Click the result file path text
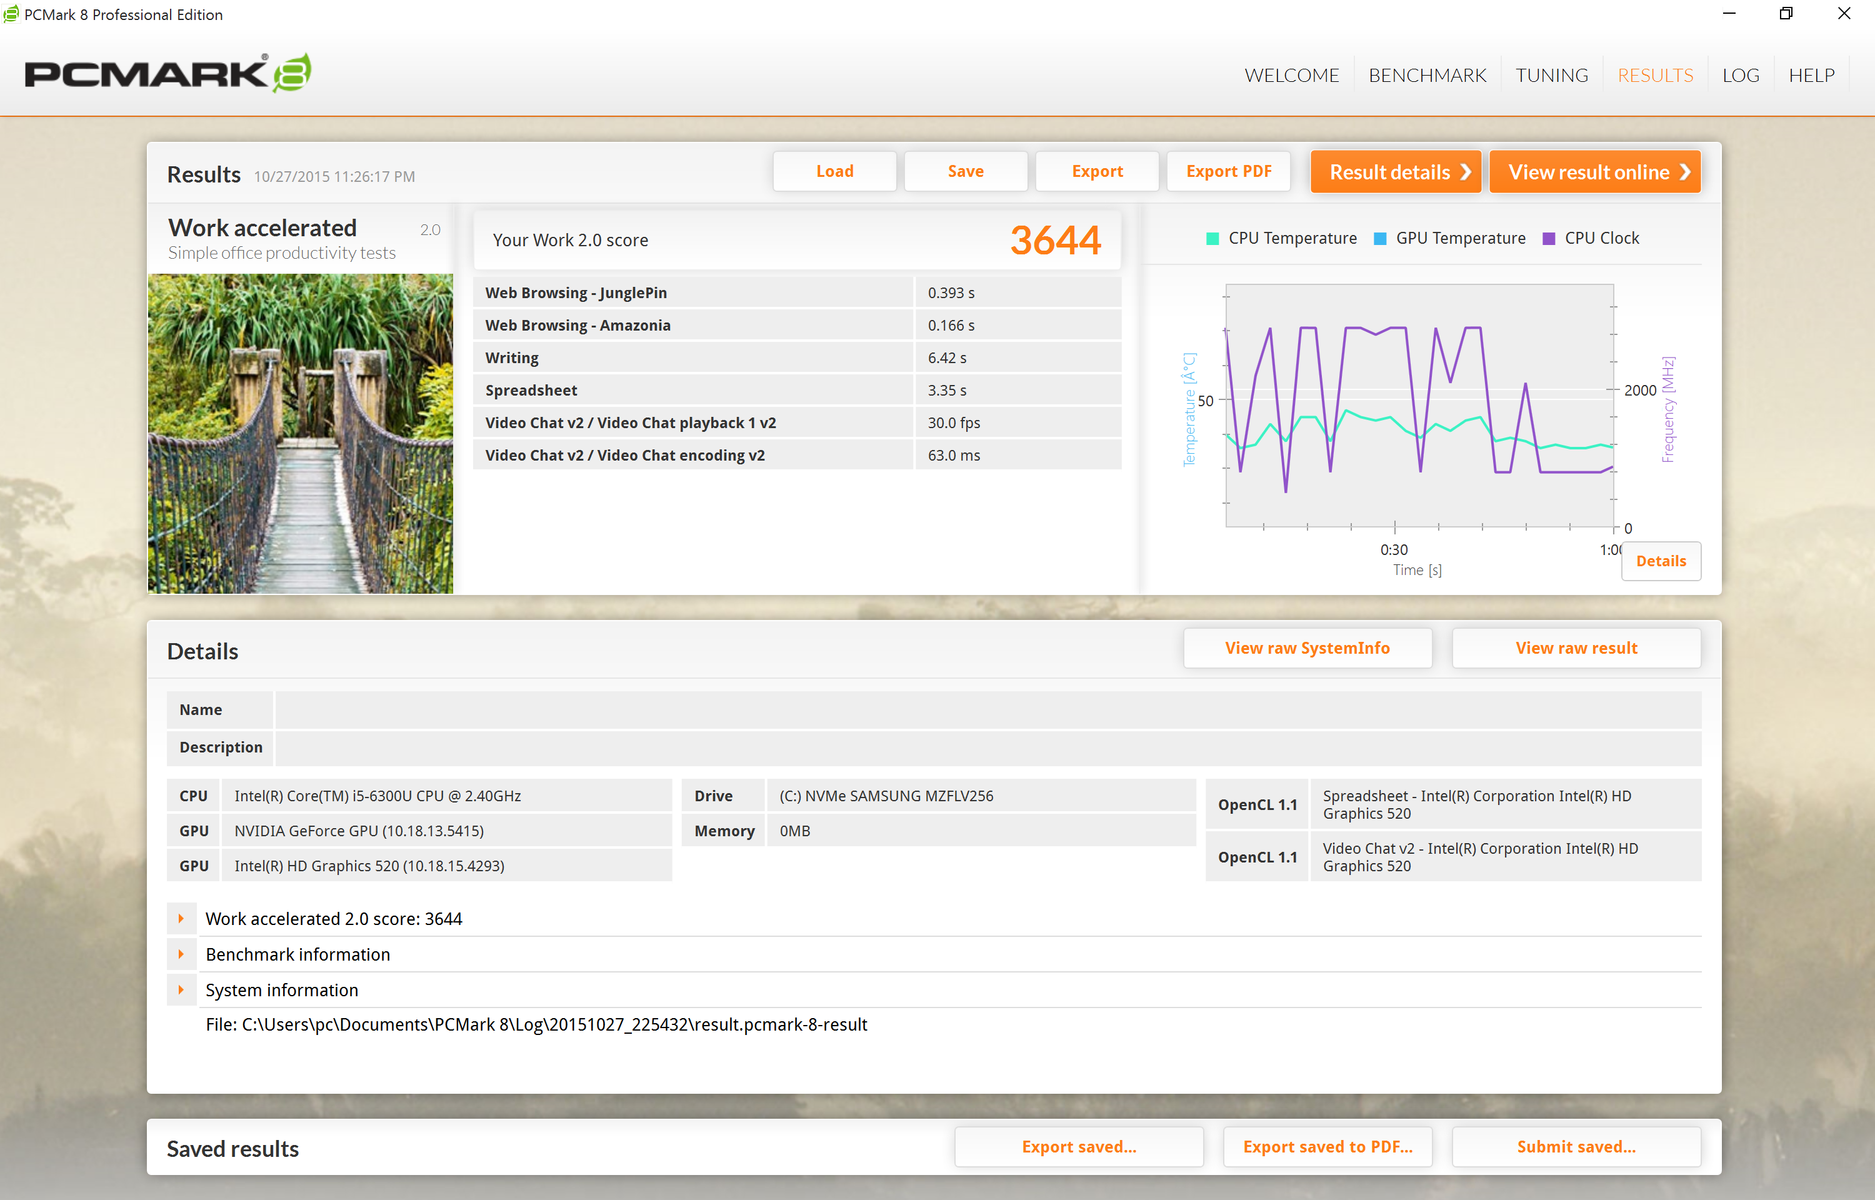Screen dimensions: 1875x1200 [x=536, y=1025]
